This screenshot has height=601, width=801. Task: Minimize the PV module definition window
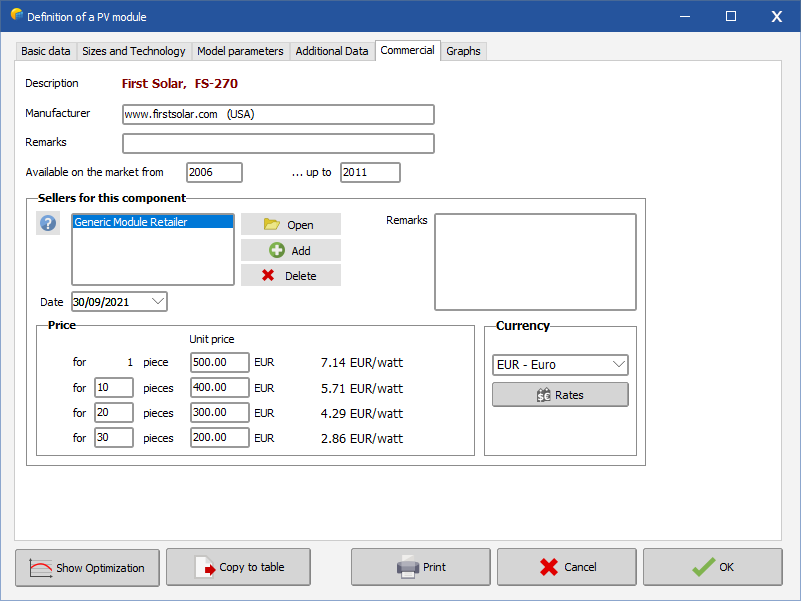coord(685,16)
